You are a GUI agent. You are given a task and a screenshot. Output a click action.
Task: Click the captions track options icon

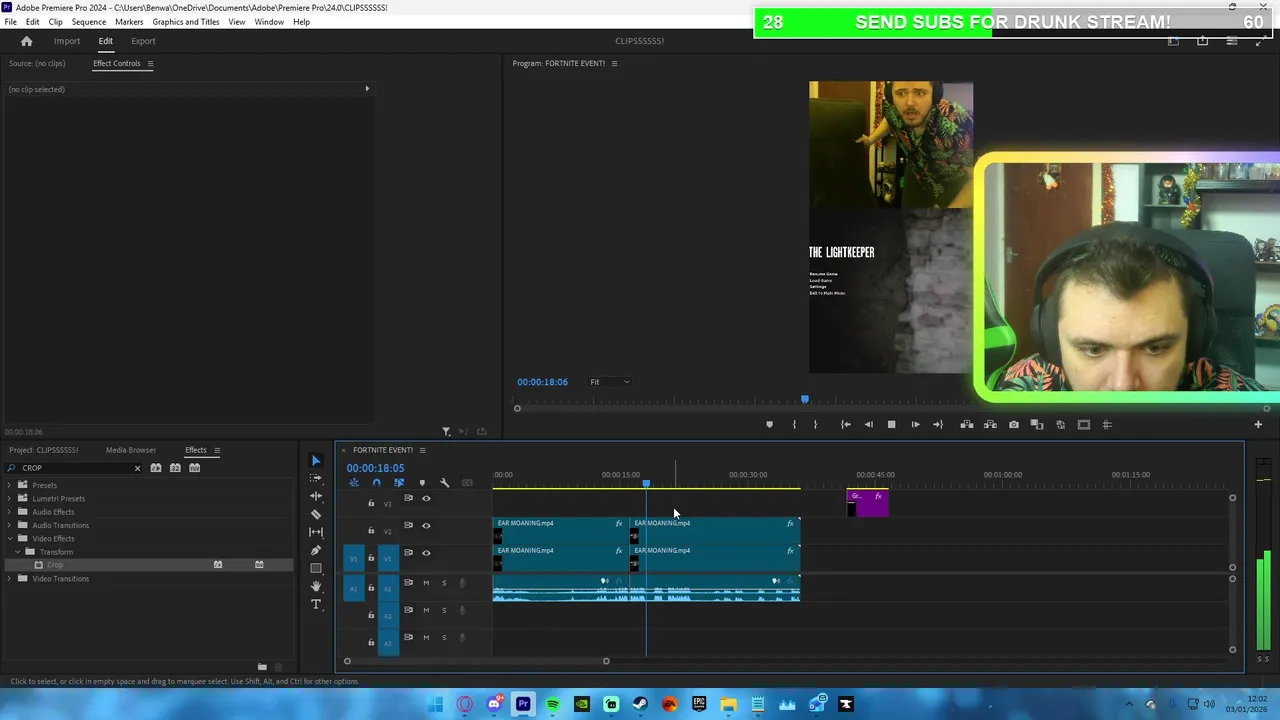click(467, 483)
